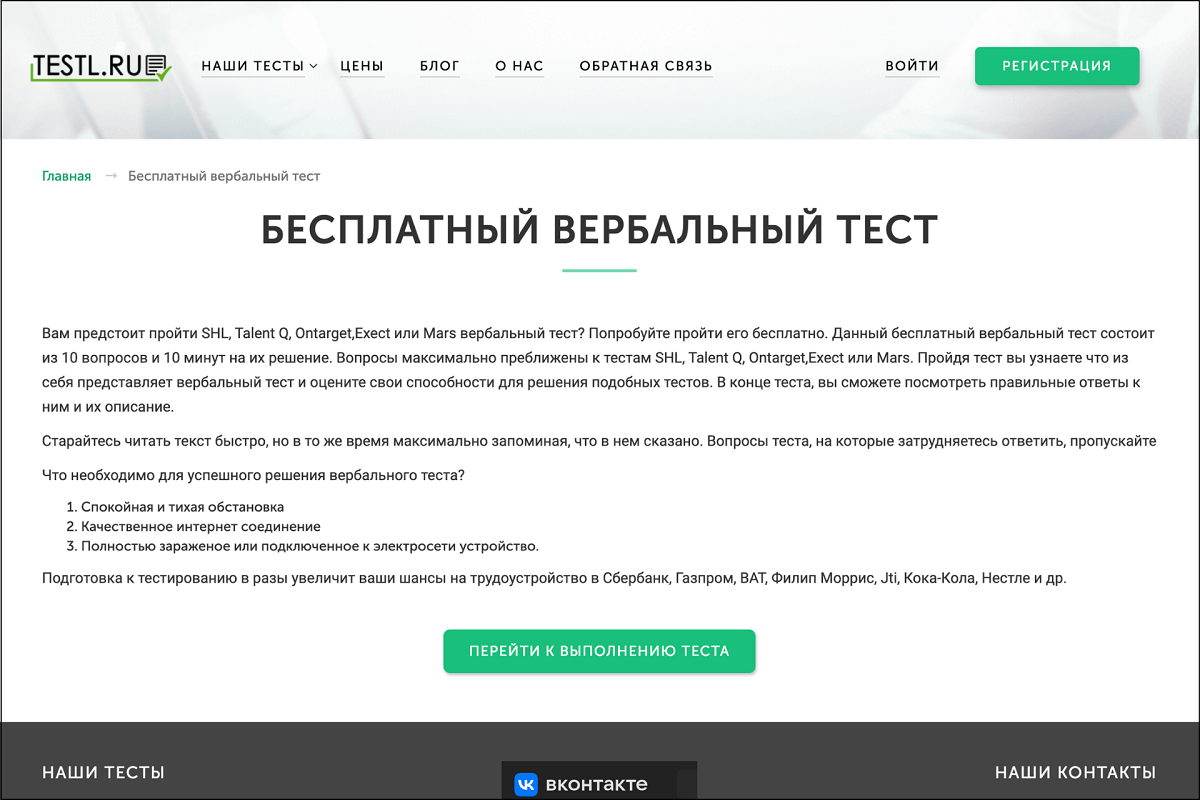Click list item Качественное интернет соединение
1200x800 pixels.
(200, 526)
